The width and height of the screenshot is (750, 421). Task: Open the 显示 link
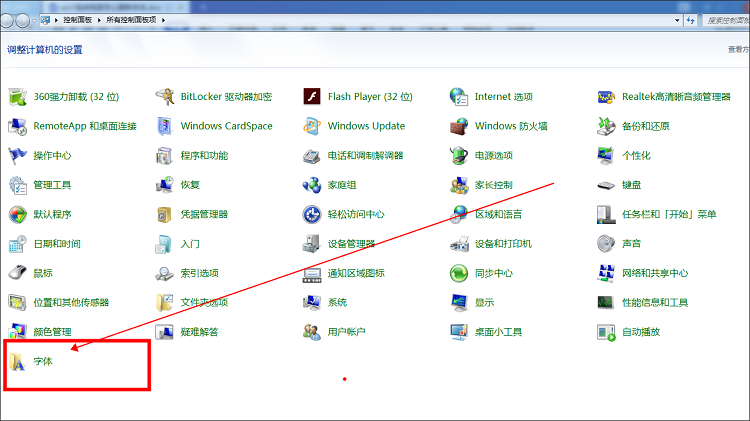(x=484, y=302)
